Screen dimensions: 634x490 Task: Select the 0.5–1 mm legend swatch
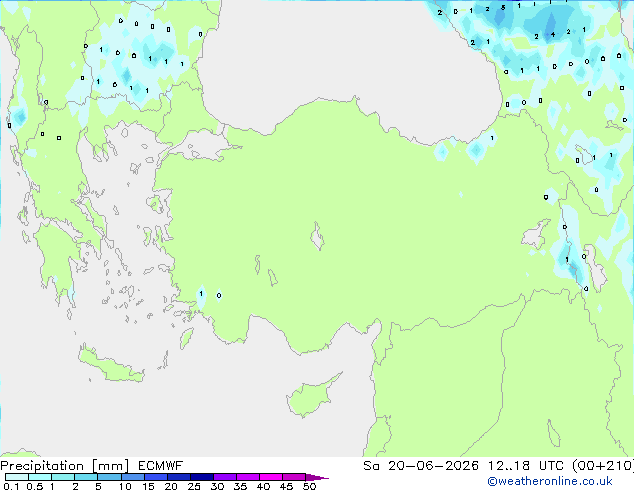point(40,477)
